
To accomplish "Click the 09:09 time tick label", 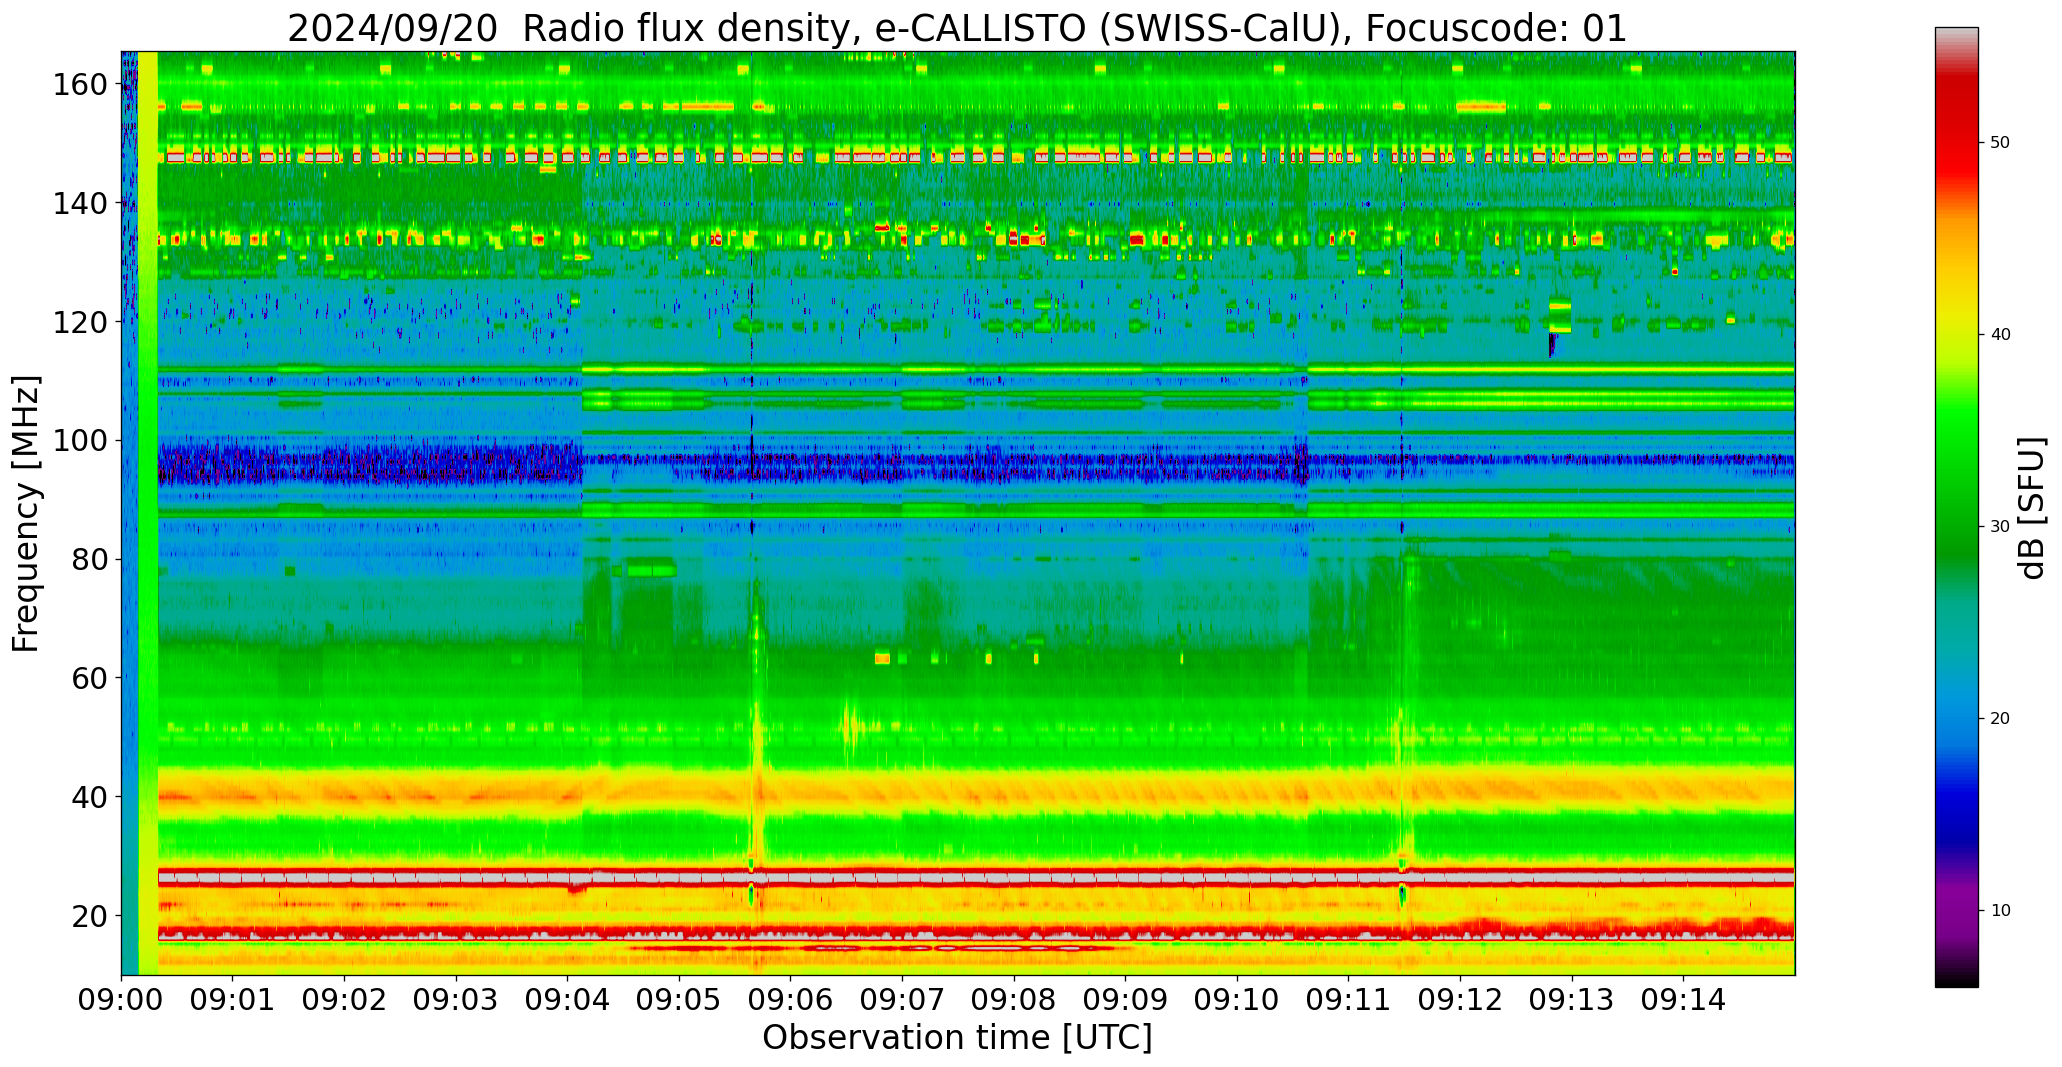I will tap(1126, 999).
